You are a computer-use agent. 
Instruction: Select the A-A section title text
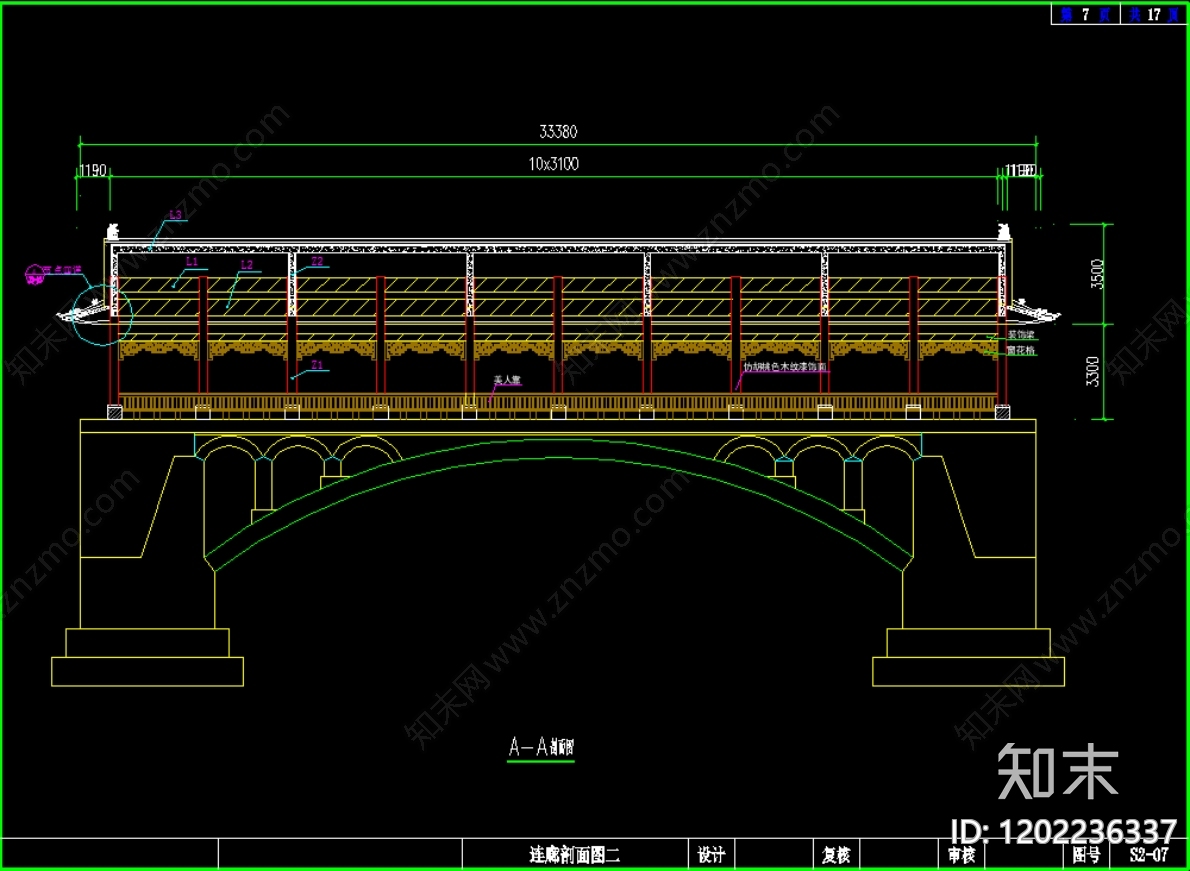[x=541, y=747]
